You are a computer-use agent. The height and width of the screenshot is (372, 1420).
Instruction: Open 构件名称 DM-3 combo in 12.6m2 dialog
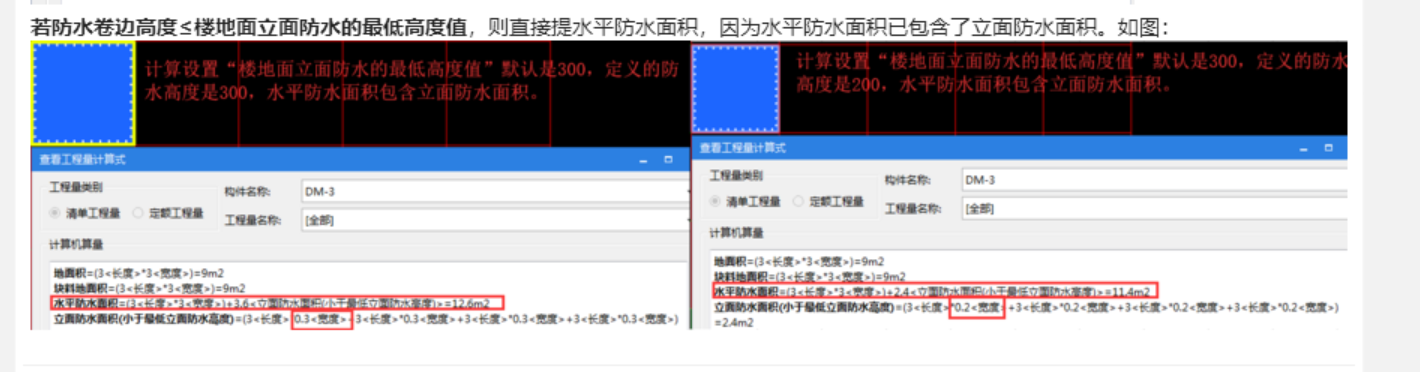pyautogui.click(x=495, y=190)
